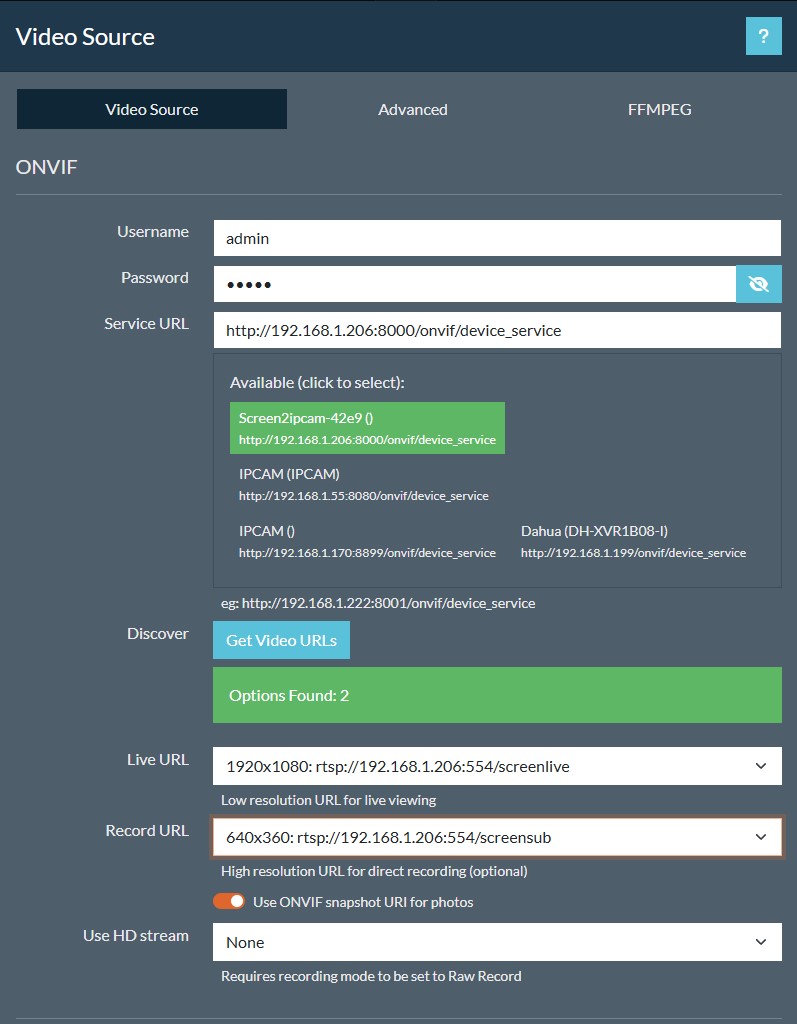Click the Options Found: 2 banner
Screen dimensions: 797x1024
[x=497, y=695]
